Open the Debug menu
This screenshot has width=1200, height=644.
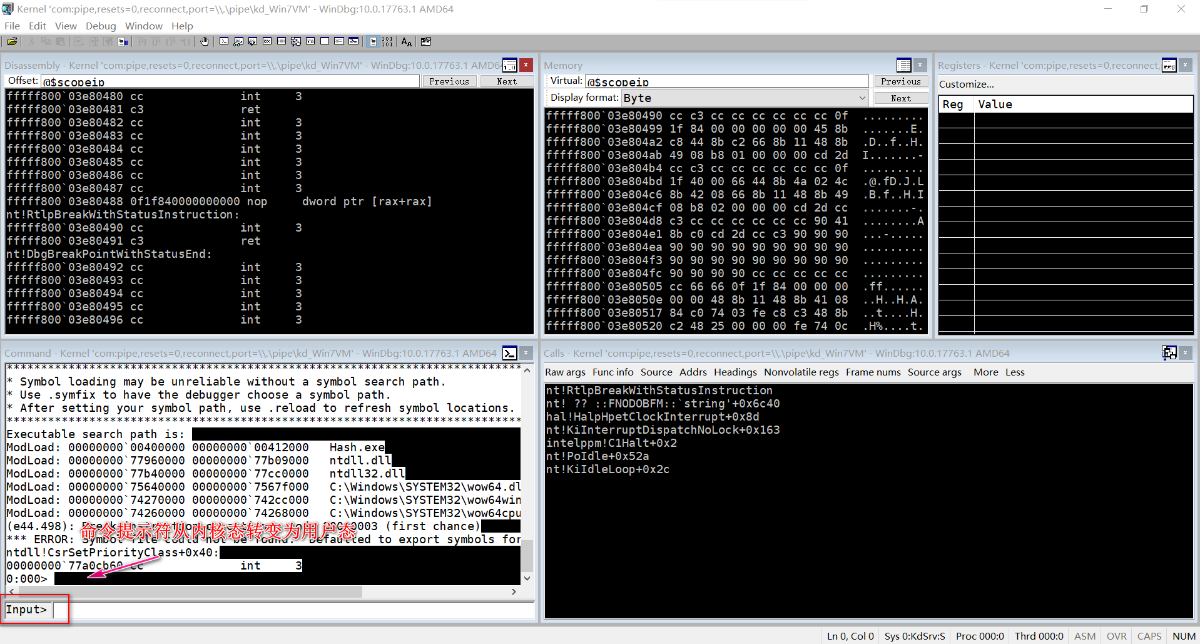(101, 26)
